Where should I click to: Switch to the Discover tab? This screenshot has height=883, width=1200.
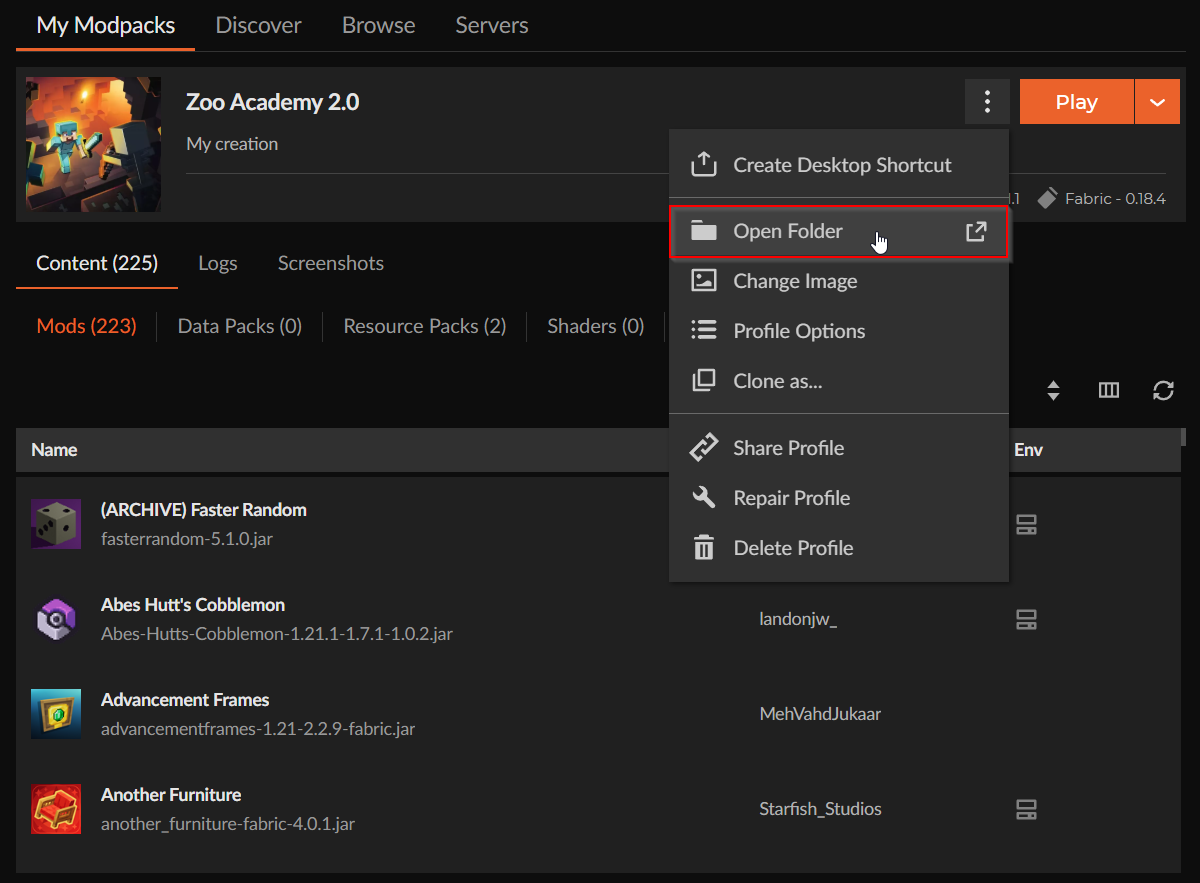(258, 26)
